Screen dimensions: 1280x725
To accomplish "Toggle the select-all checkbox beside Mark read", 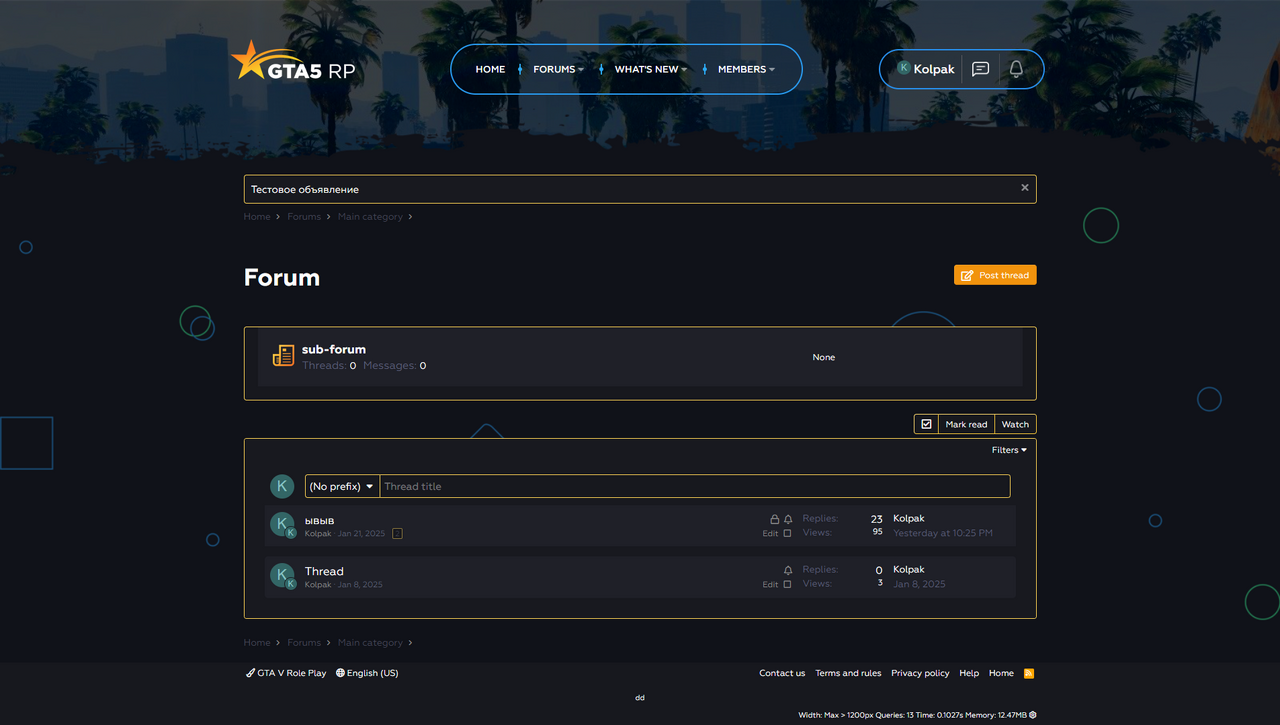I will pyautogui.click(x=926, y=424).
